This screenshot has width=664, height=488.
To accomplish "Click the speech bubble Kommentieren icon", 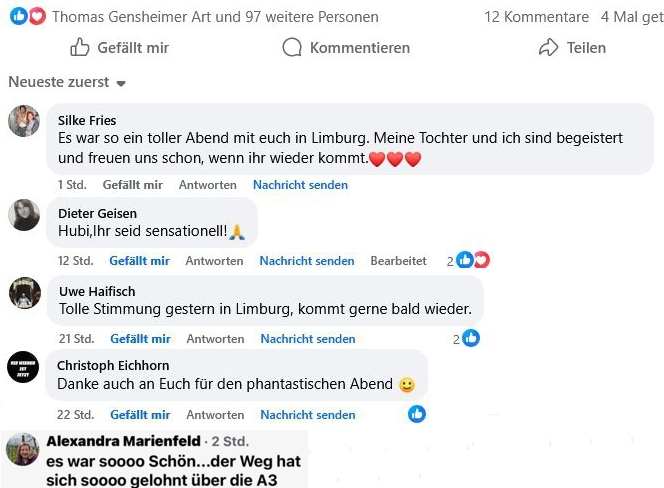I will (292, 47).
